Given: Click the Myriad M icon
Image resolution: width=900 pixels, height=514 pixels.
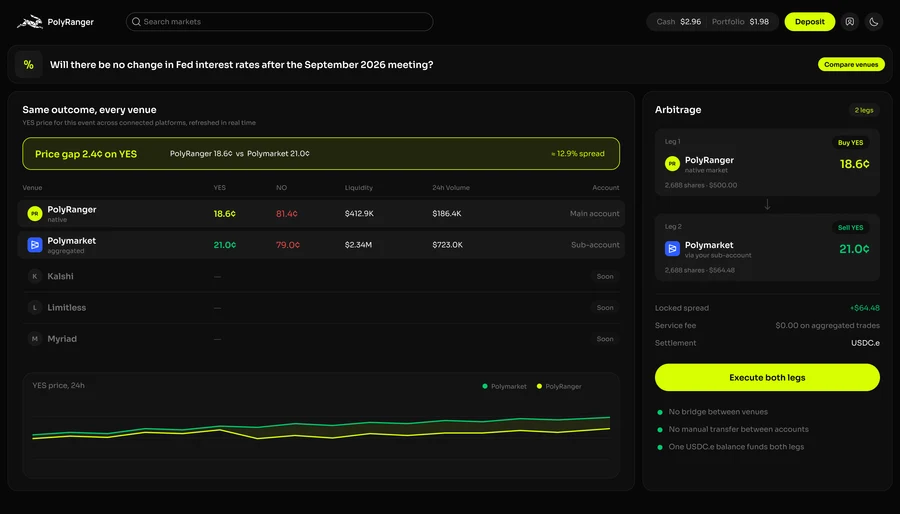Looking at the screenshot, I should coord(34,339).
